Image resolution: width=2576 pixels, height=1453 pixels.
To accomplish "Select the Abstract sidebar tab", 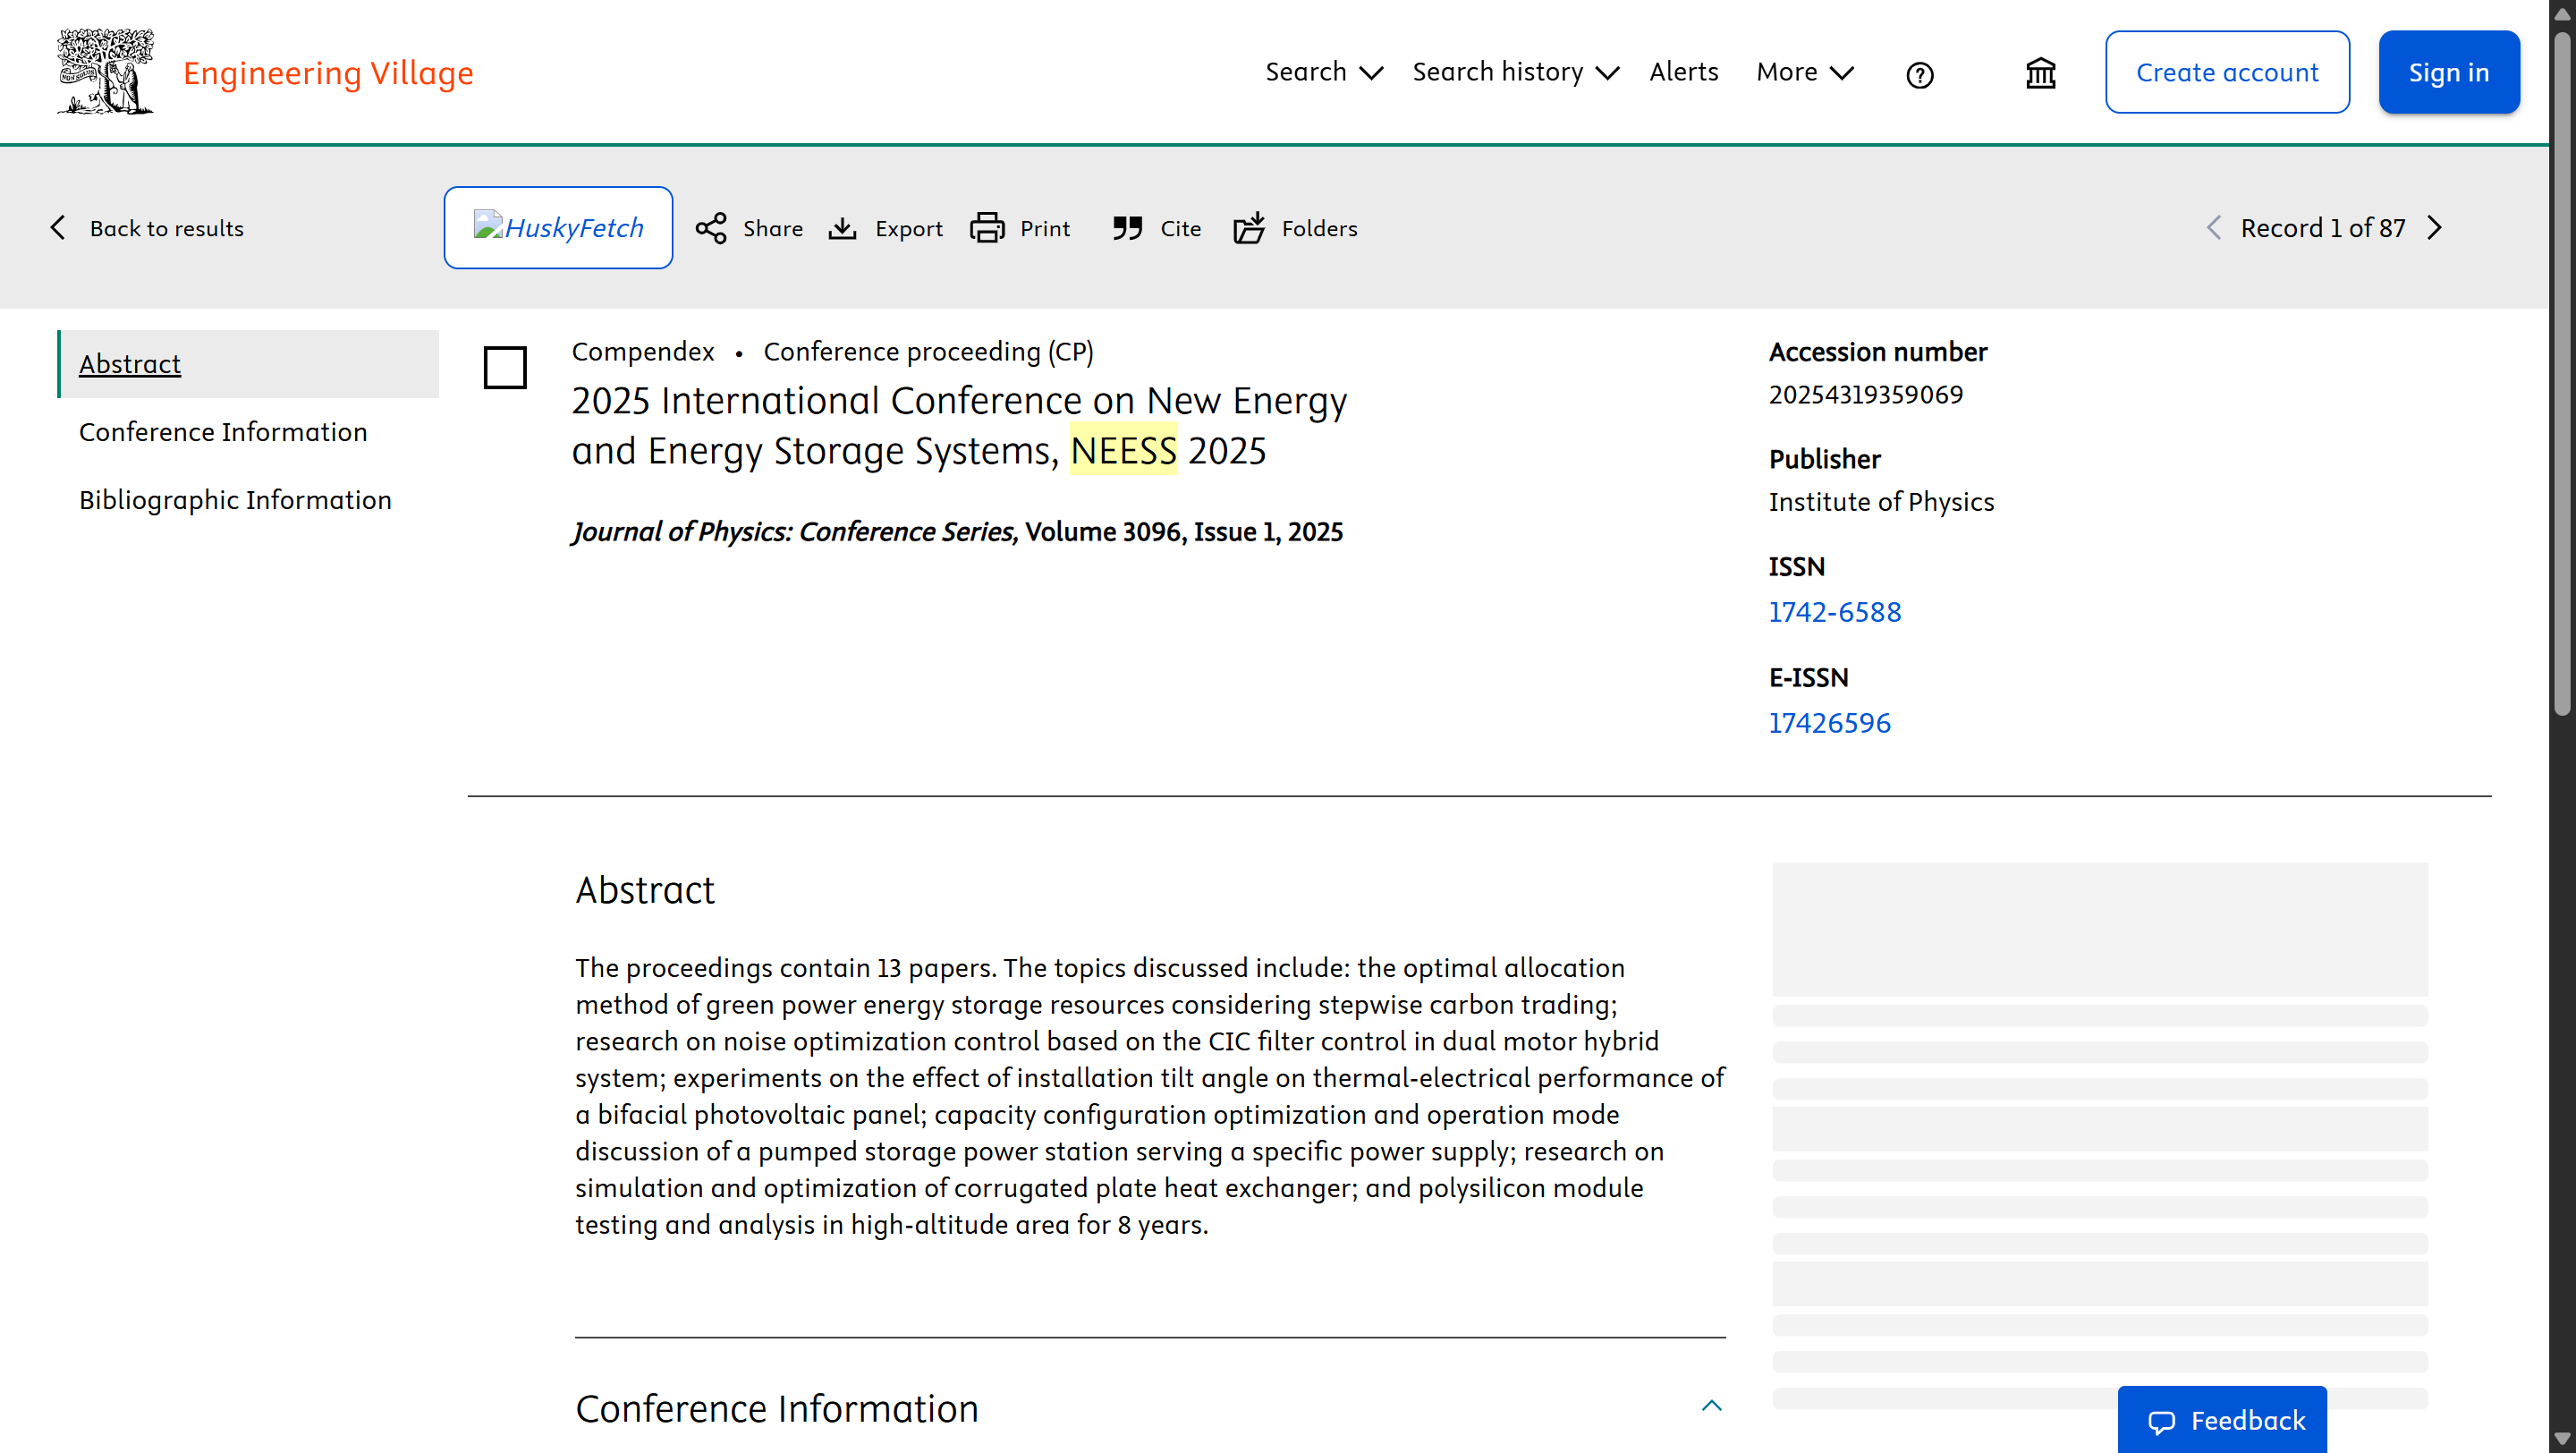I will [x=249, y=364].
